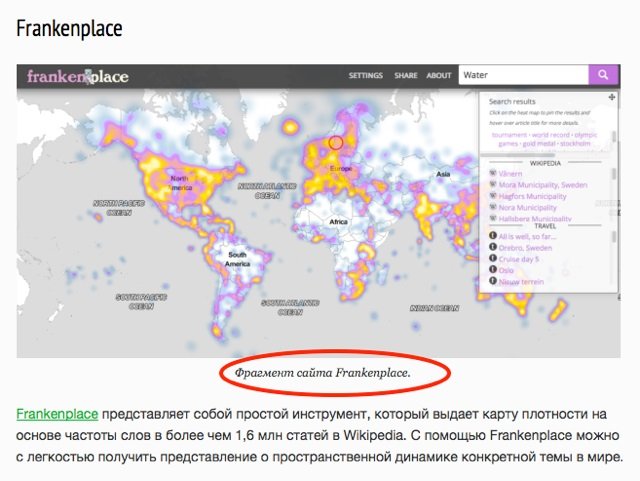This screenshot has width=640, height=481.
Task: Click the frankenplace logo
Action: coord(78,76)
